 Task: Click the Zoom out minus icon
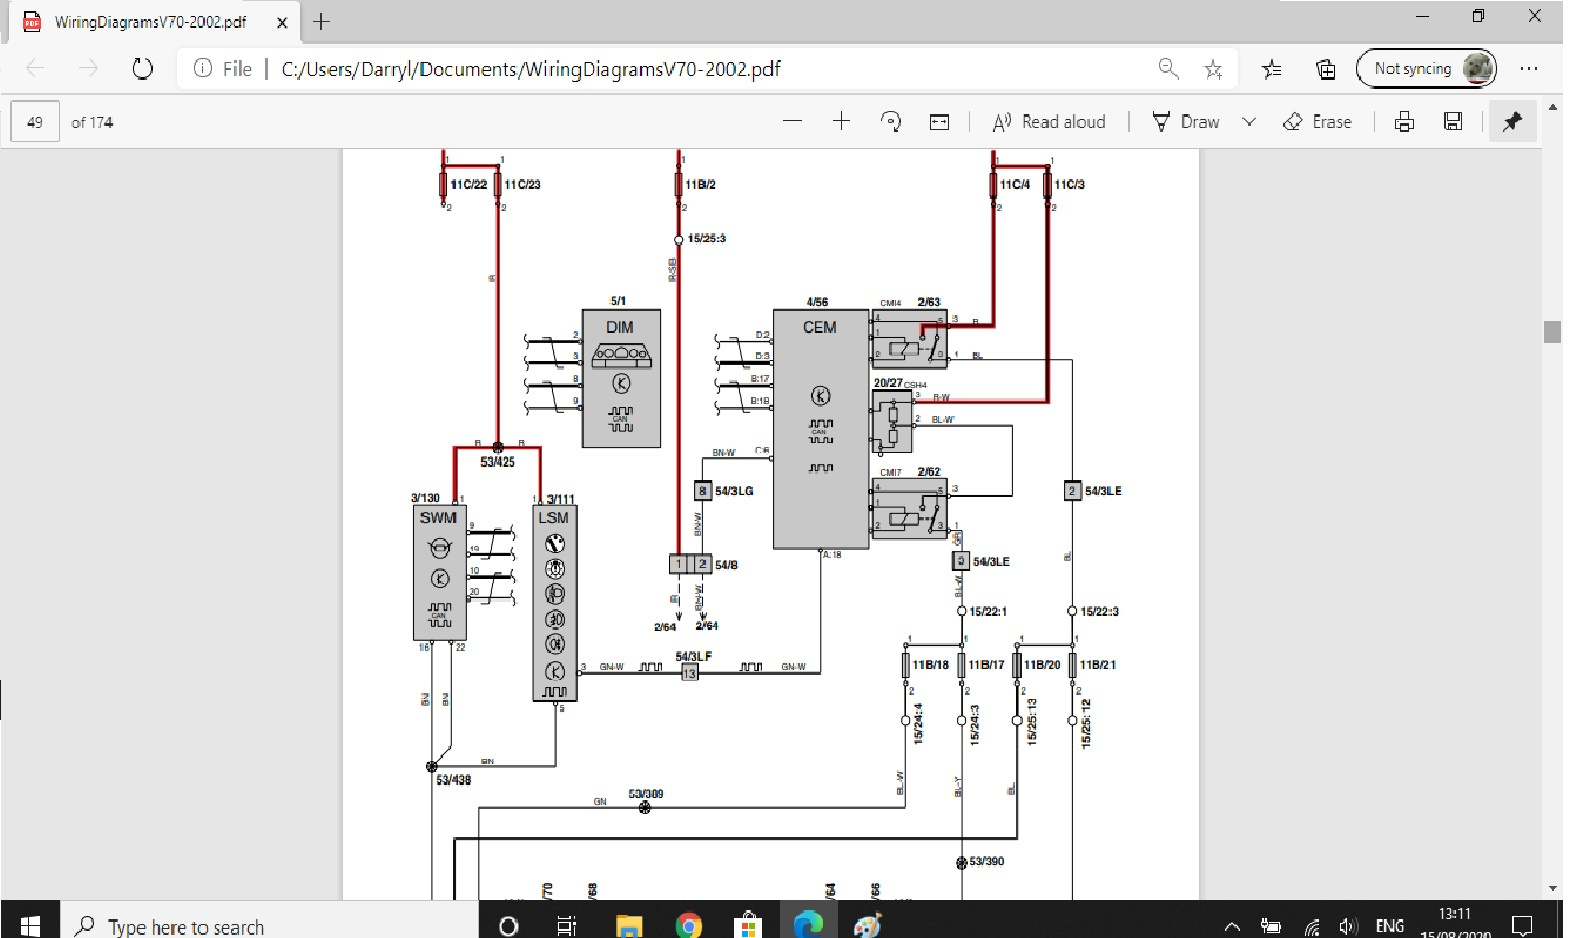[x=793, y=122]
